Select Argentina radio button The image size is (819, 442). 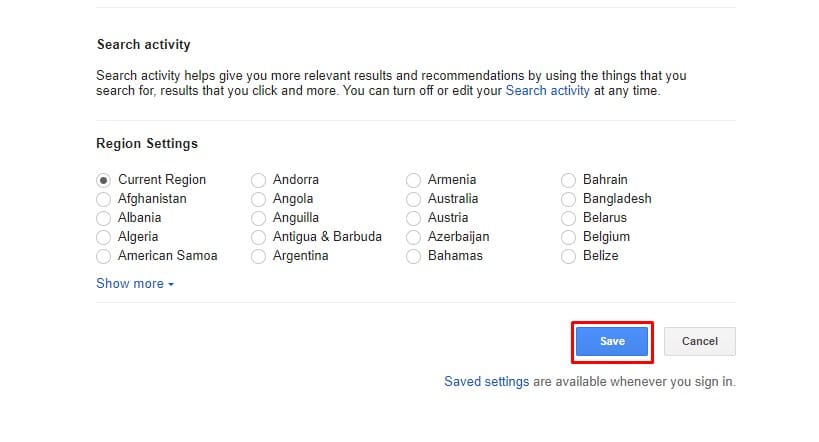point(259,256)
